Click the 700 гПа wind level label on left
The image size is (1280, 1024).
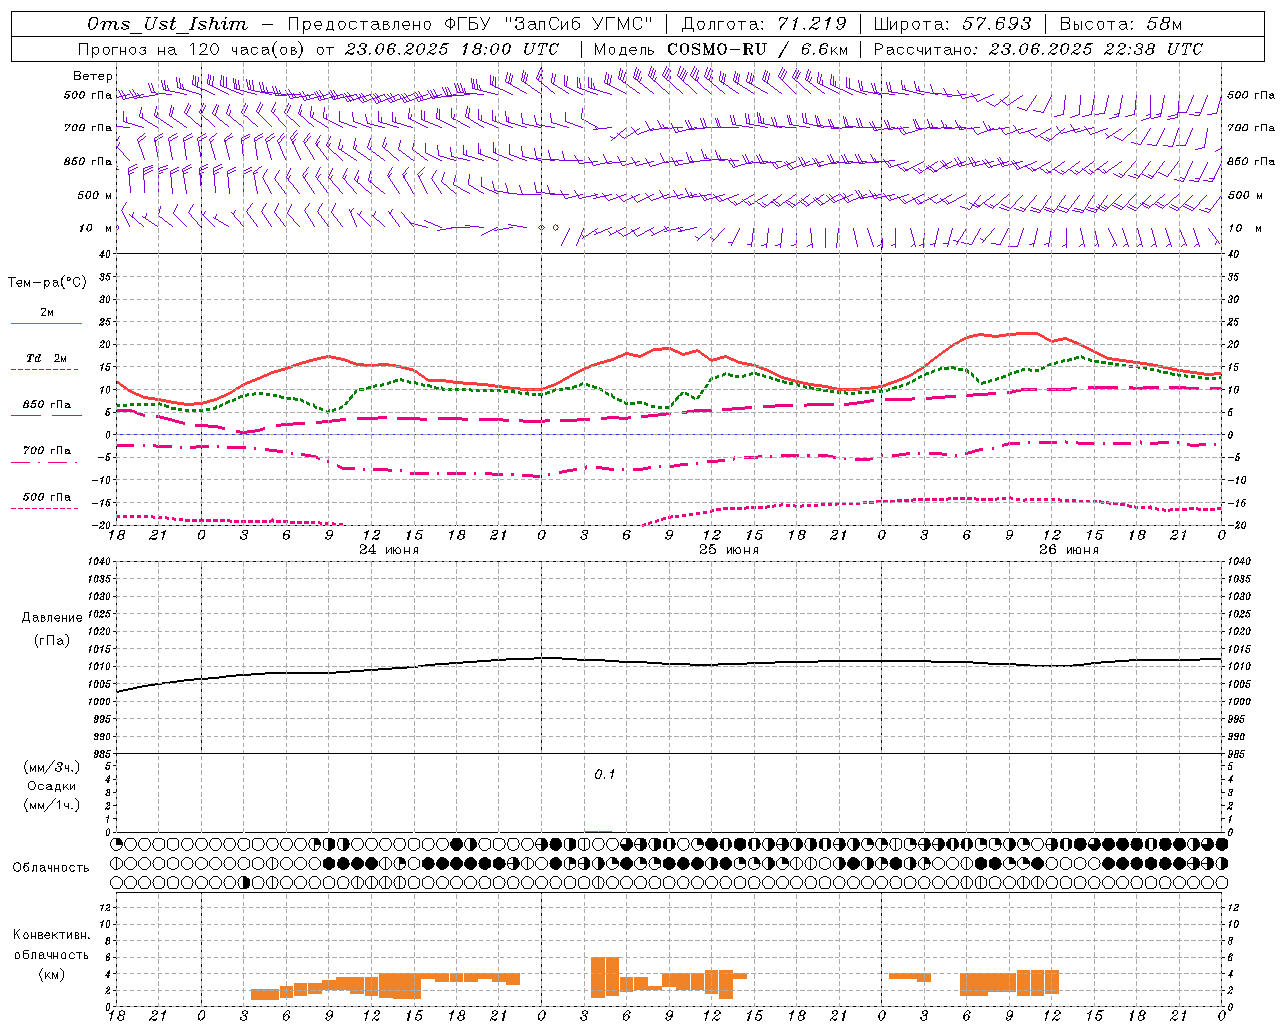(88, 128)
